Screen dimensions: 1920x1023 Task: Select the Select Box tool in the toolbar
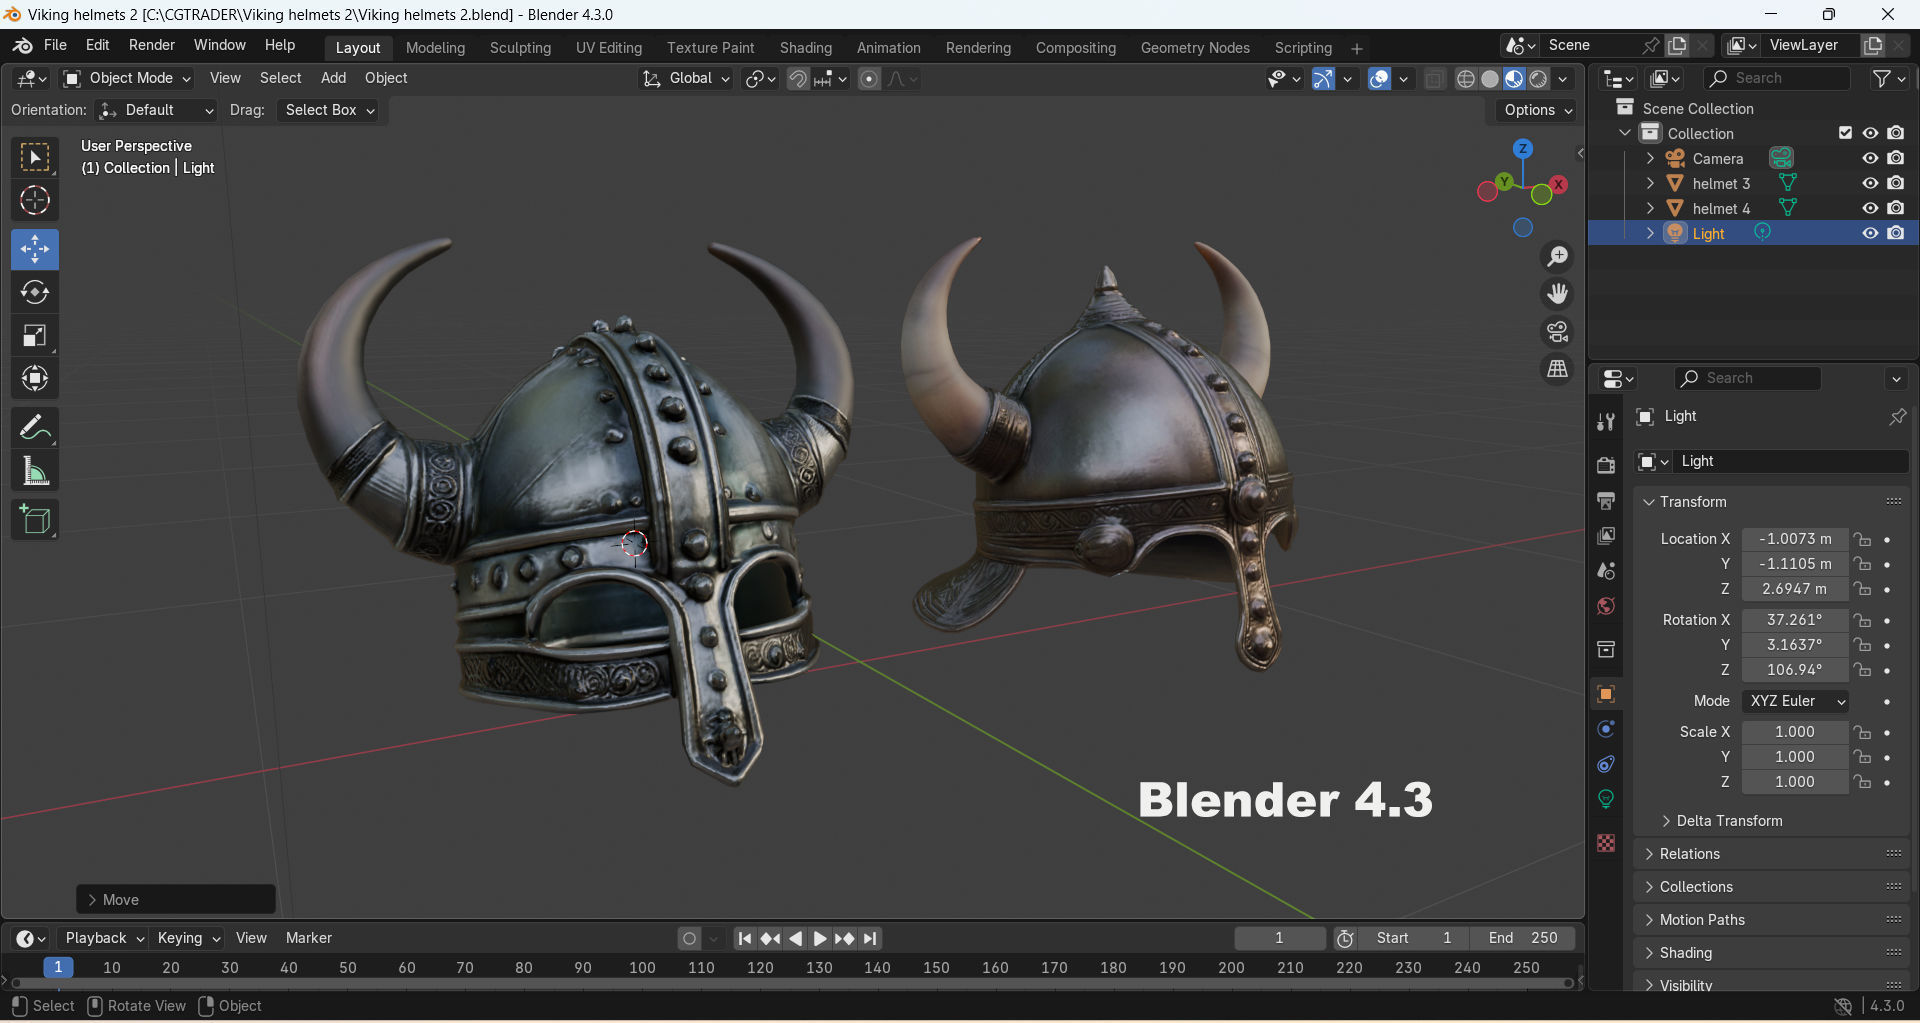click(x=35, y=158)
